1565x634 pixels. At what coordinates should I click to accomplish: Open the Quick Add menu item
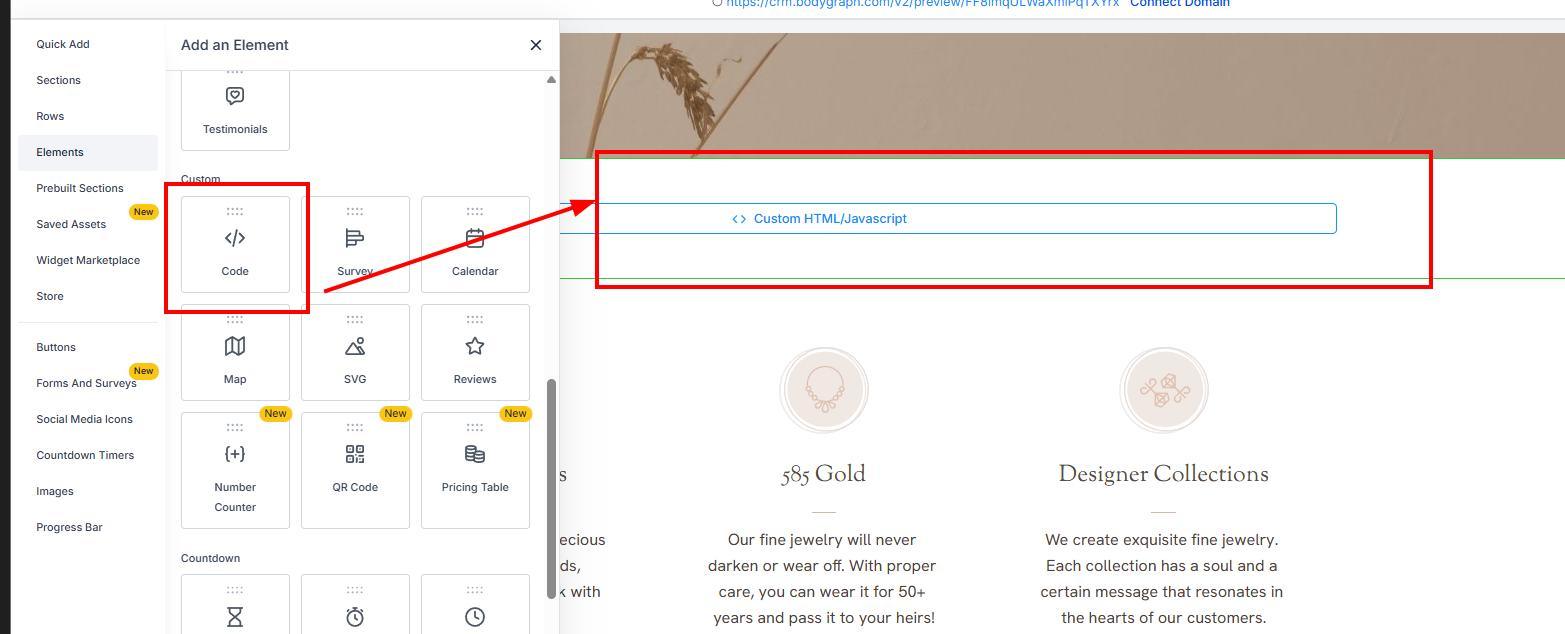(x=63, y=44)
